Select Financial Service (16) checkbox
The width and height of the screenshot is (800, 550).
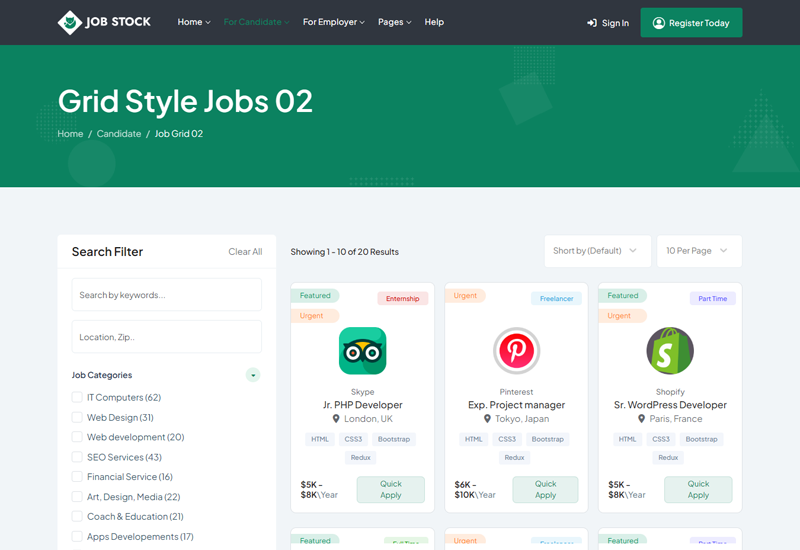[x=77, y=477]
